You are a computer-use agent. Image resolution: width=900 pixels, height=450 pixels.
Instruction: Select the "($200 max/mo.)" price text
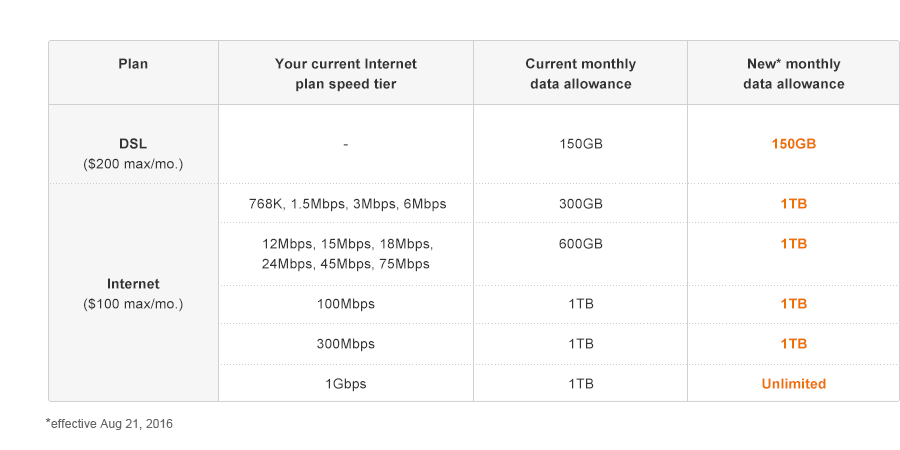click(x=133, y=163)
